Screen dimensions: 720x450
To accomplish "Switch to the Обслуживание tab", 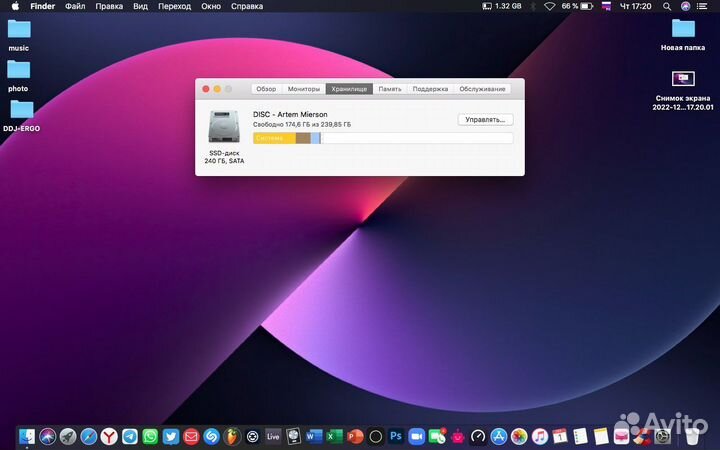I will click(482, 89).
